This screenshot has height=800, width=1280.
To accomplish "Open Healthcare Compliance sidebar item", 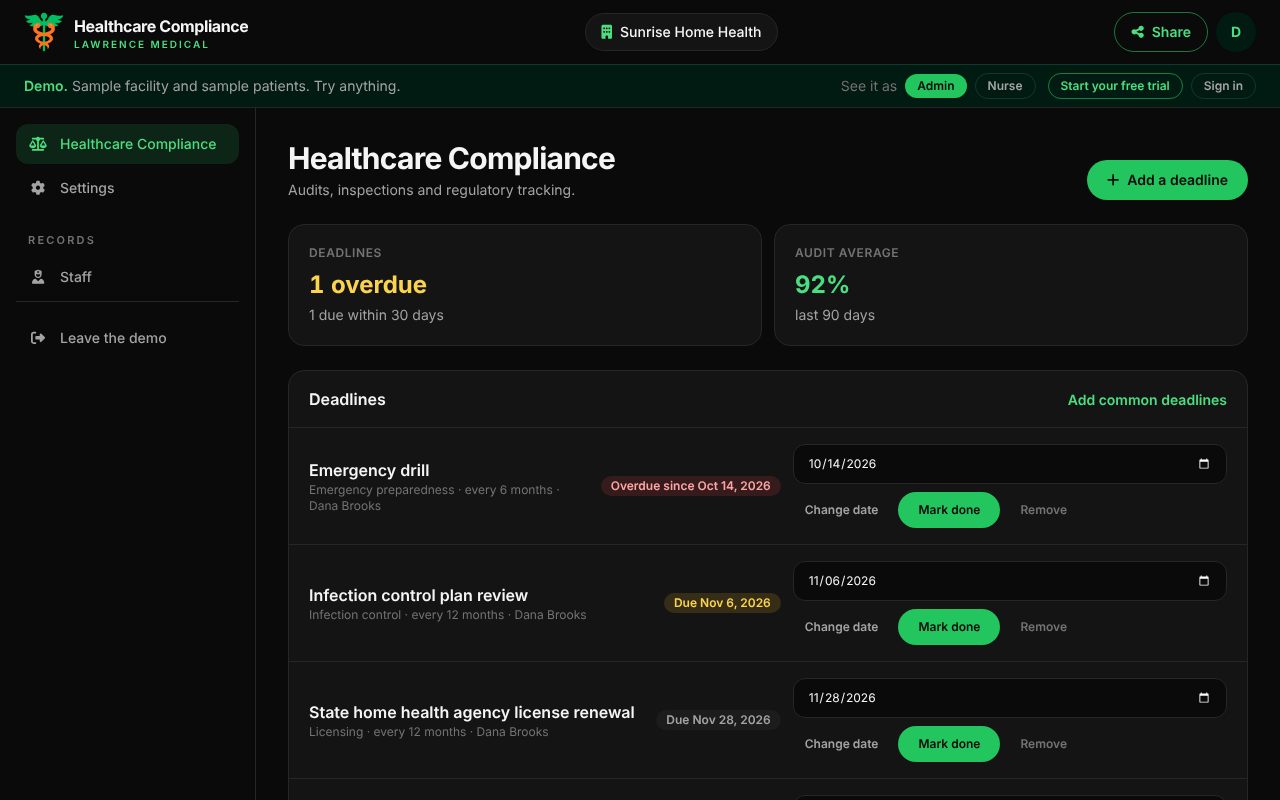I will point(127,144).
